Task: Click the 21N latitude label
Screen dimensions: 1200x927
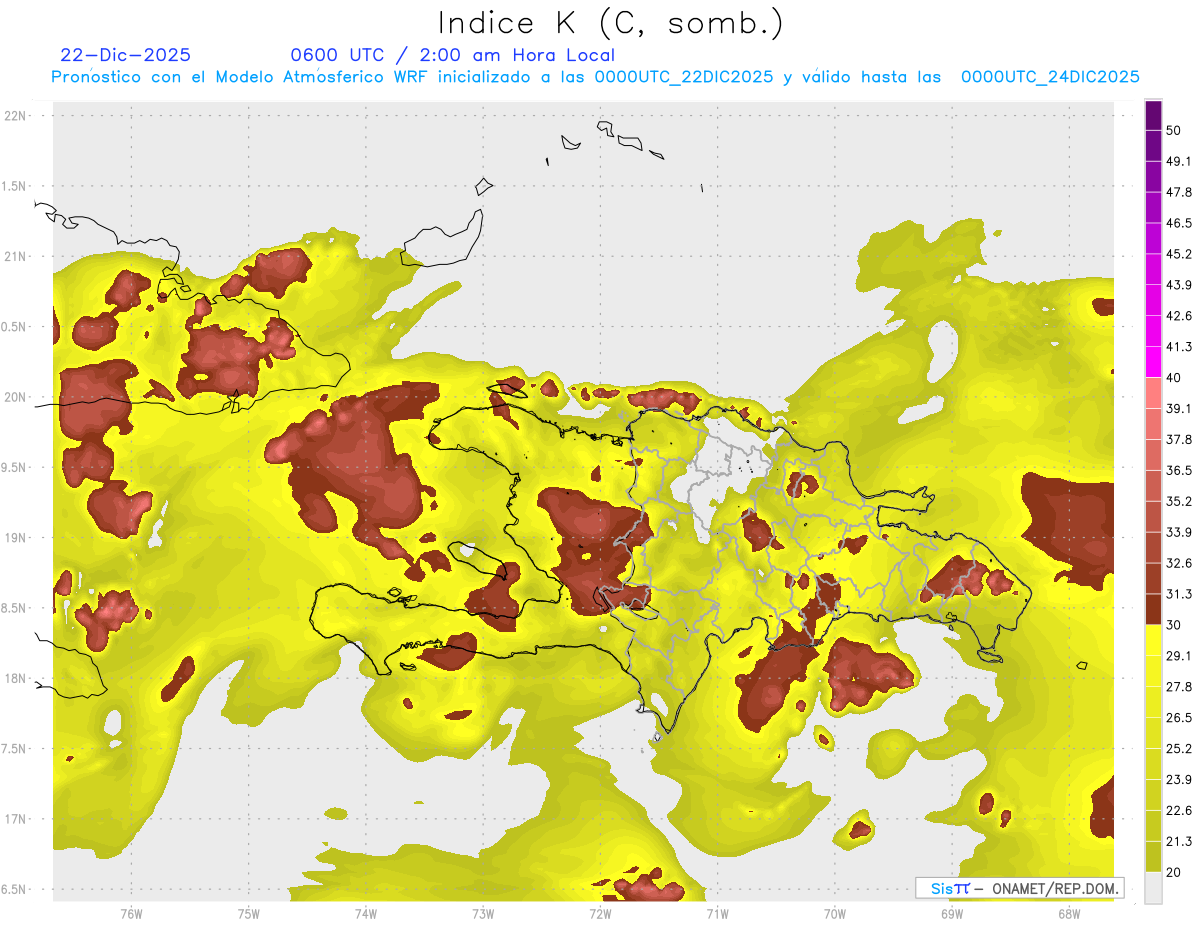Action: pos(17,256)
